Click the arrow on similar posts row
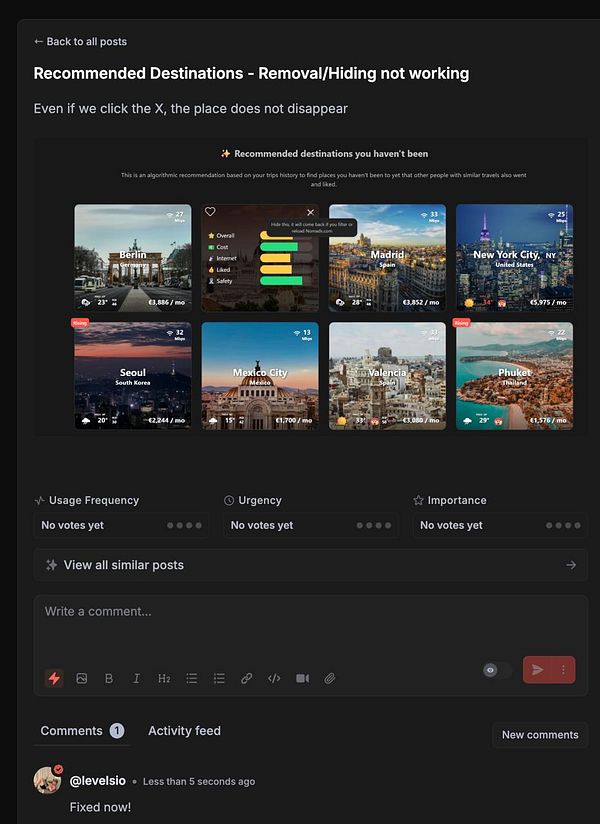Screen dimensions: 600x824 click(571, 565)
